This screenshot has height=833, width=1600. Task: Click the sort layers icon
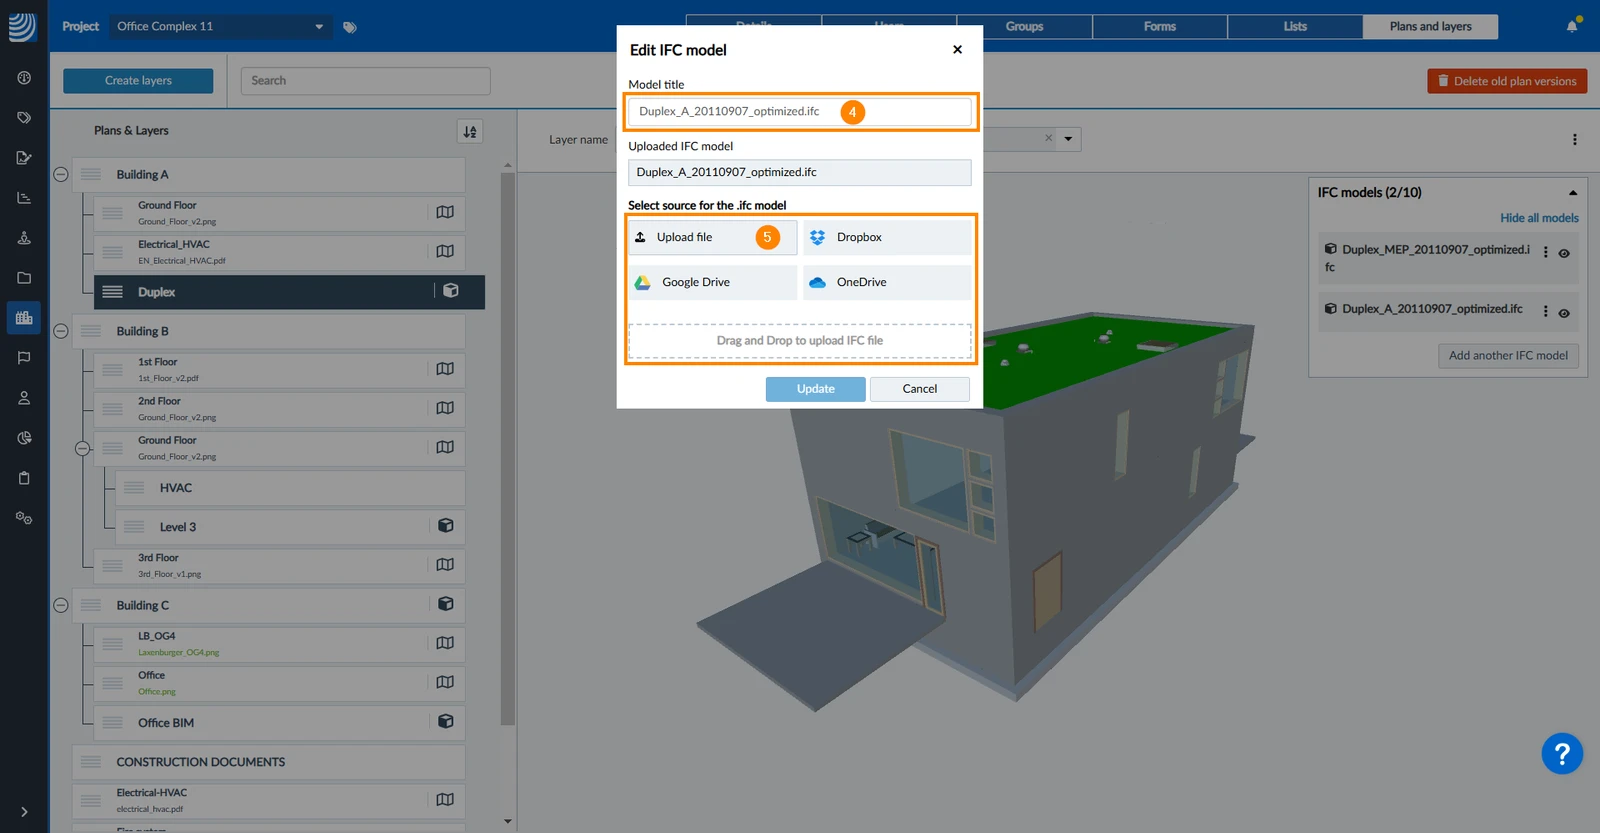[470, 131]
